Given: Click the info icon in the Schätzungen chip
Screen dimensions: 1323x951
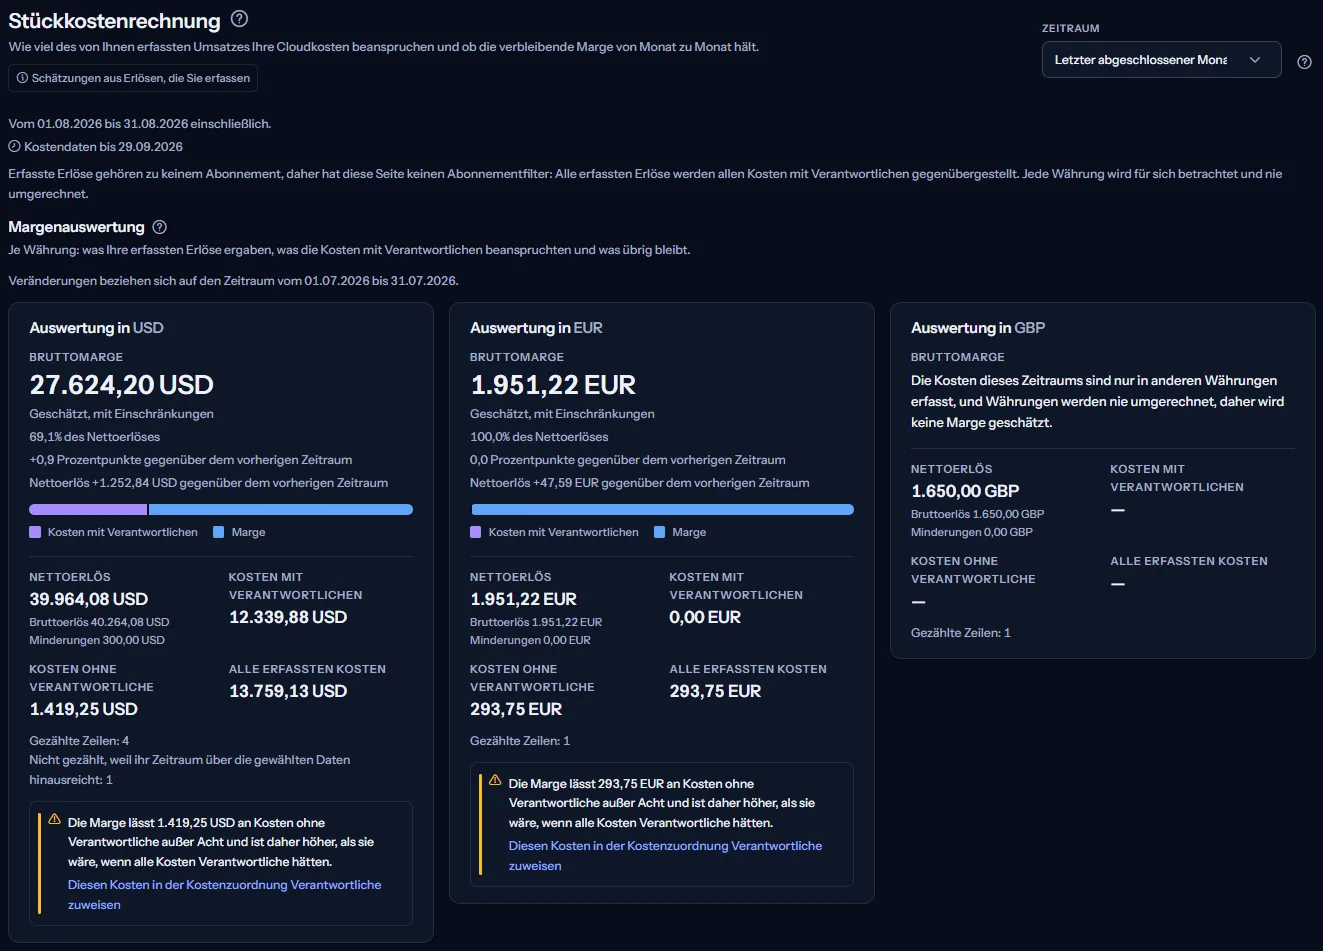Looking at the screenshot, I should (22, 78).
